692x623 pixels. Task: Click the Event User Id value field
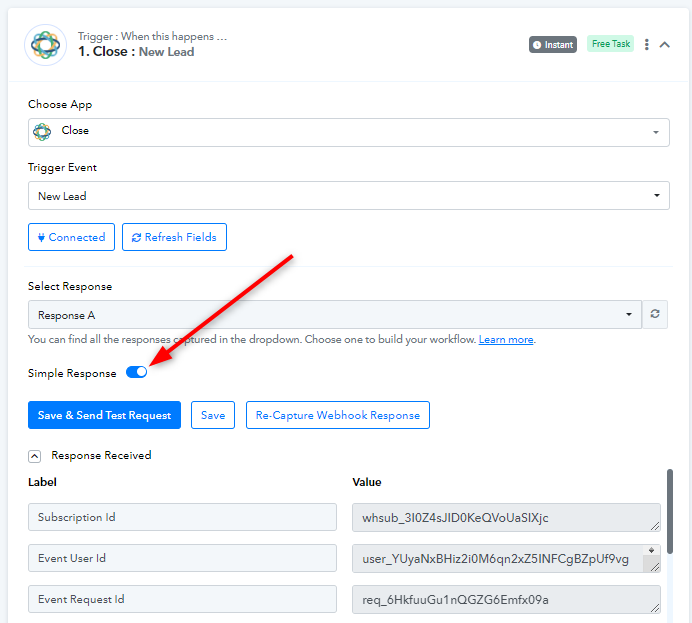[x=506, y=558]
